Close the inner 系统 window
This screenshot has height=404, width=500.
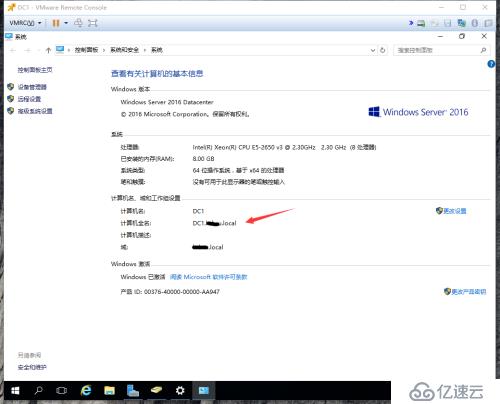(484, 36)
